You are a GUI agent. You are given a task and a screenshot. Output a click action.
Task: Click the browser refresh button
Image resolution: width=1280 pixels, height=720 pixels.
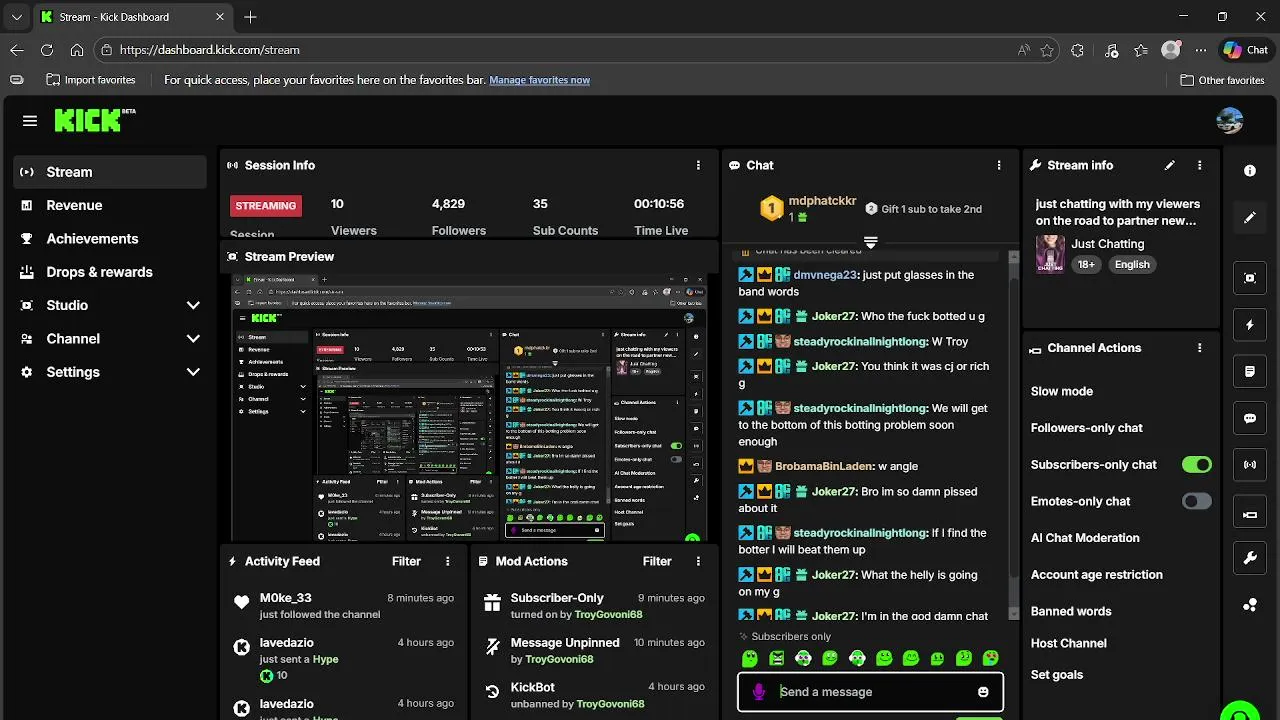(x=46, y=50)
